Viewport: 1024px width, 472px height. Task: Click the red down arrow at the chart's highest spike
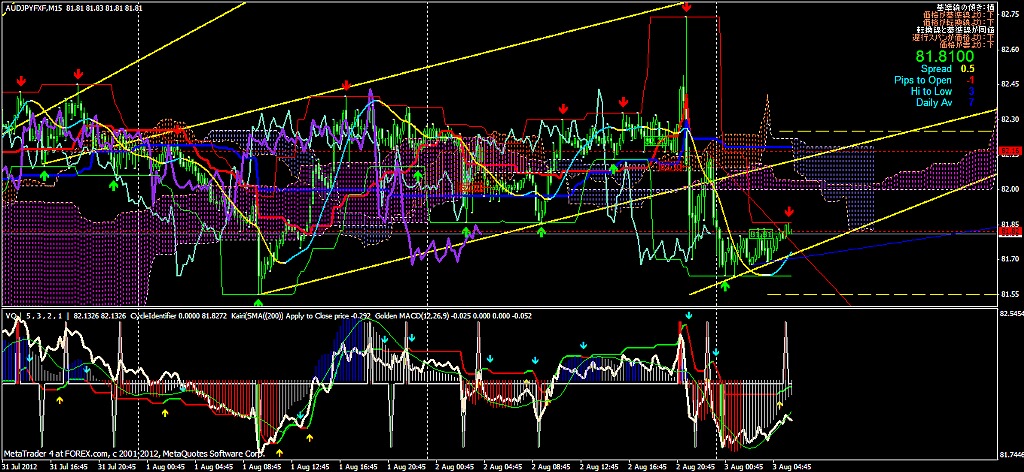[x=687, y=8]
